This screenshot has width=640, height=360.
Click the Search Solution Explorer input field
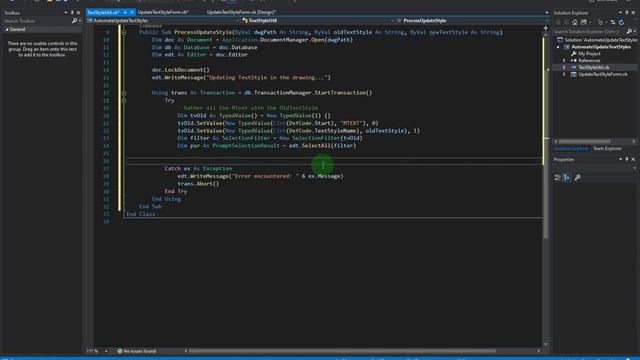point(589,31)
